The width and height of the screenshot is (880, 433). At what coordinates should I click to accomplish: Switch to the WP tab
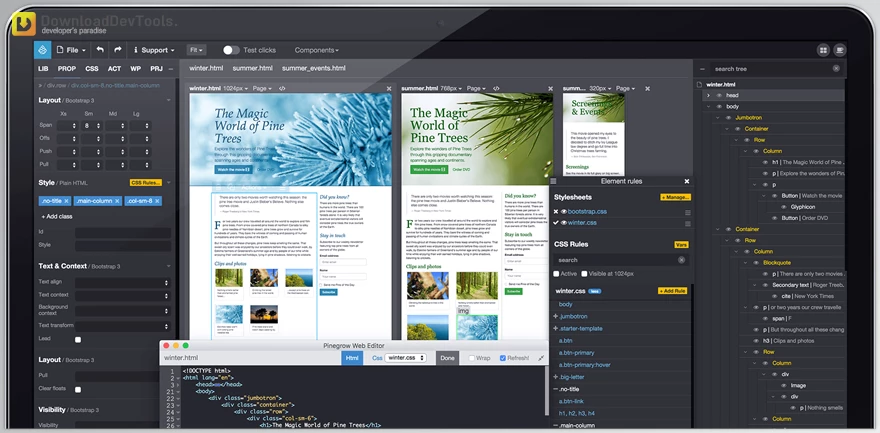[x=135, y=68]
